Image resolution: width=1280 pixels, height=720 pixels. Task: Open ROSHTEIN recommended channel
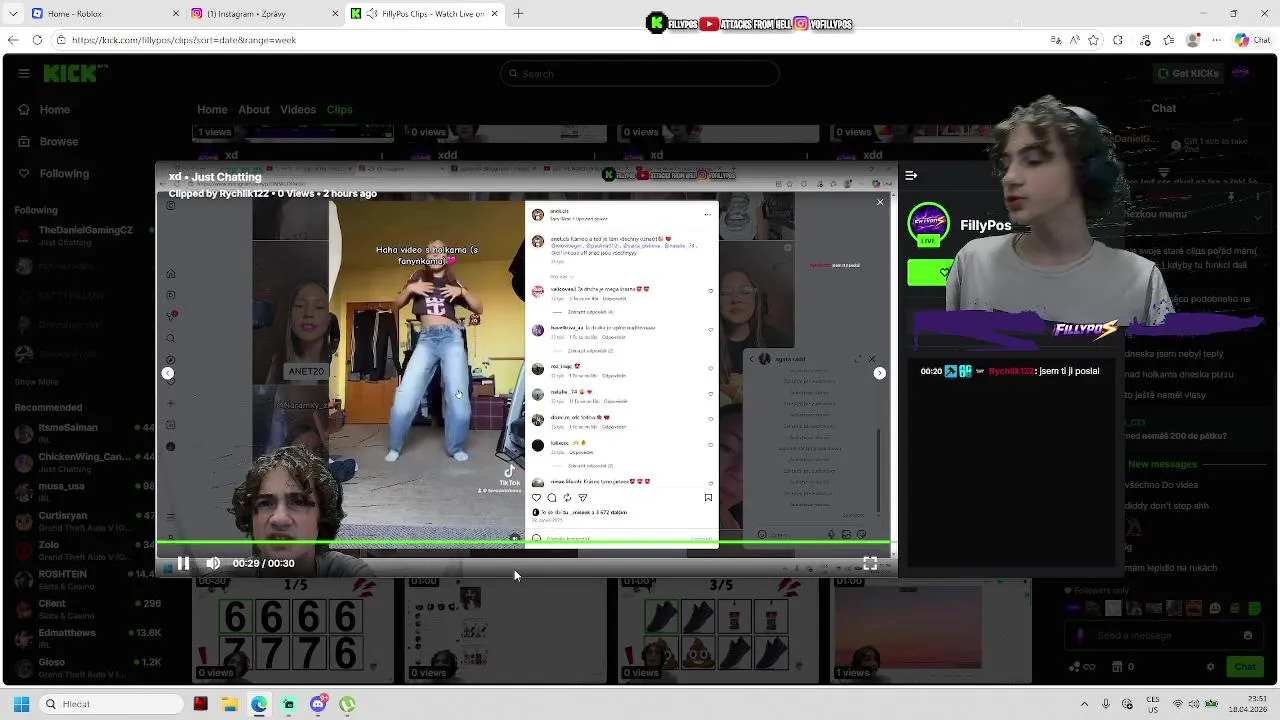click(x=85, y=580)
